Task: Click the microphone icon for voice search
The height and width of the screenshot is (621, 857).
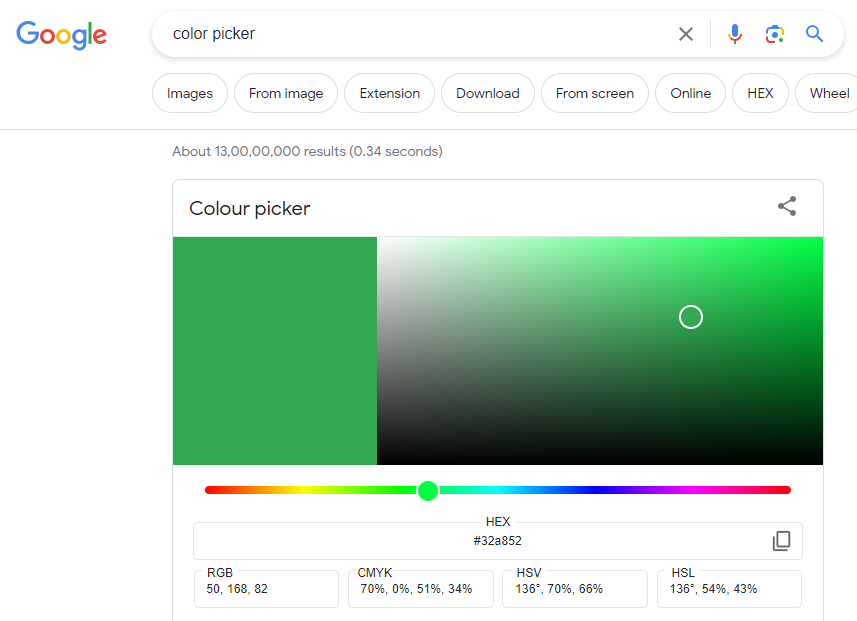Action: [x=735, y=33]
